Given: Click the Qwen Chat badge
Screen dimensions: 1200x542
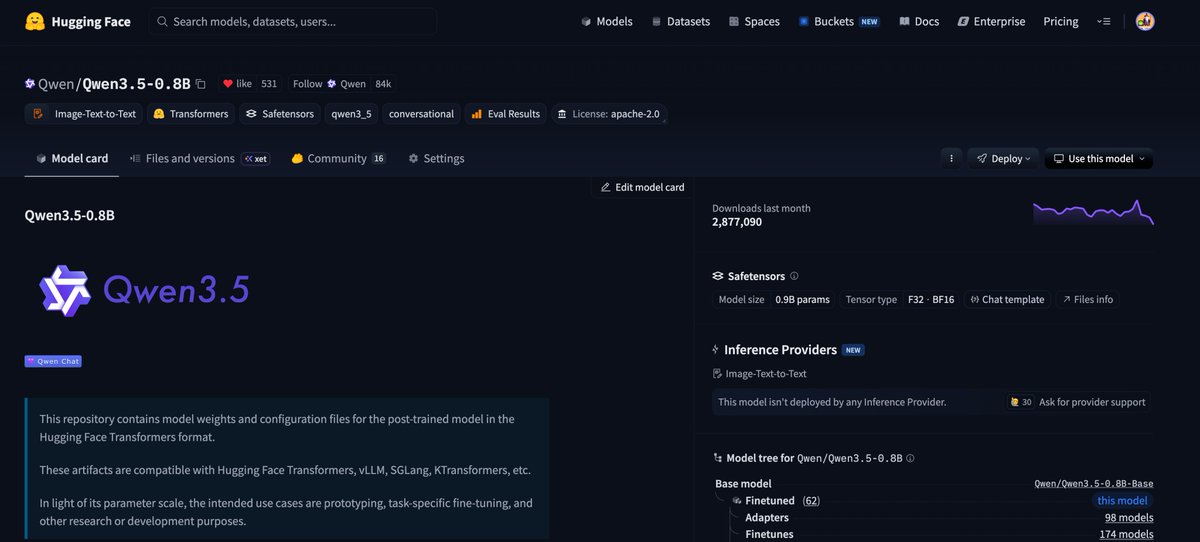Looking at the screenshot, I should pyautogui.click(x=53, y=361).
